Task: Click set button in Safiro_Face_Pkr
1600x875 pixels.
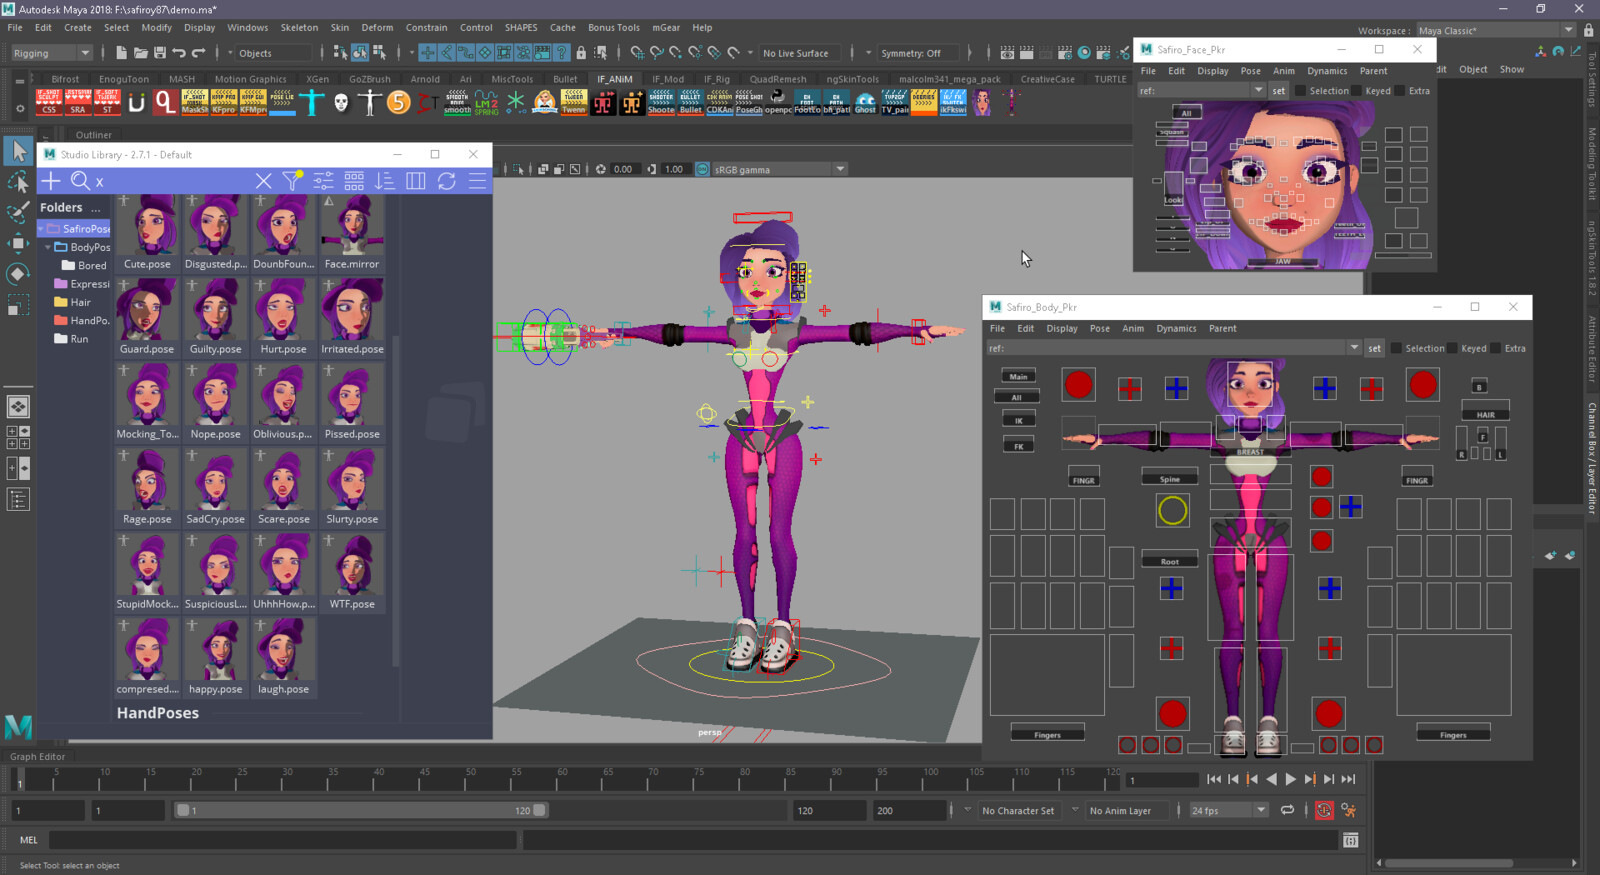Action: [1278, 90]
